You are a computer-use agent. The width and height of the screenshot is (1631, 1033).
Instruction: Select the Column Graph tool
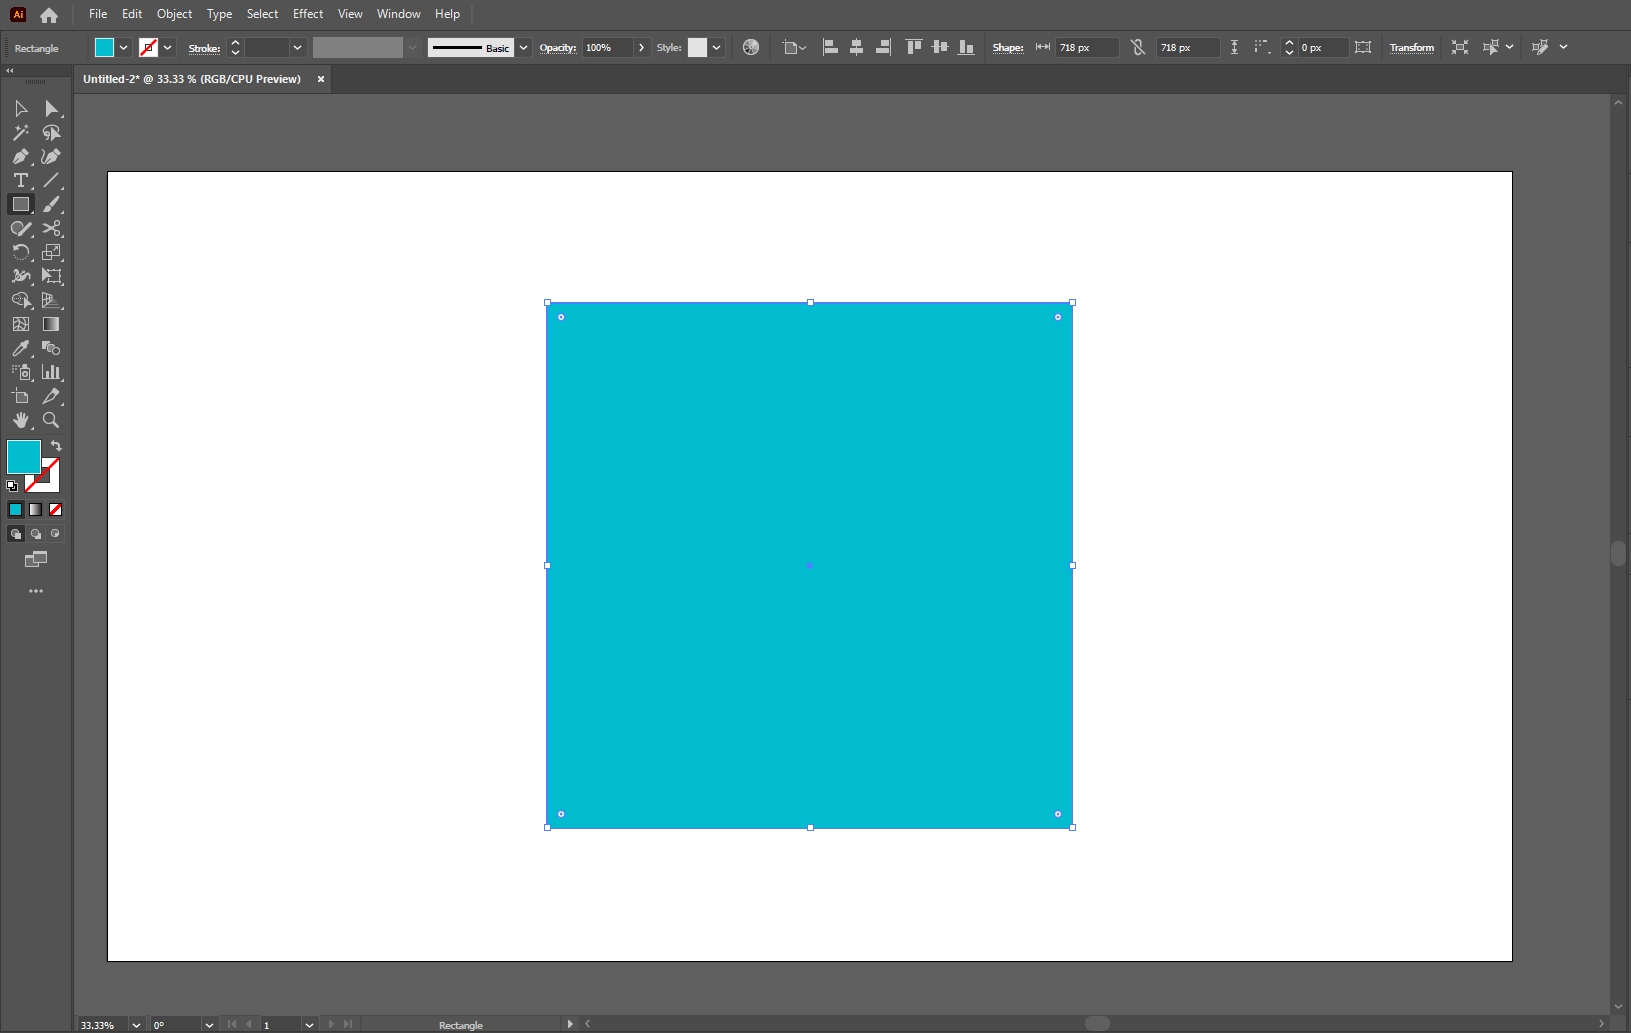tap(51, 372)
